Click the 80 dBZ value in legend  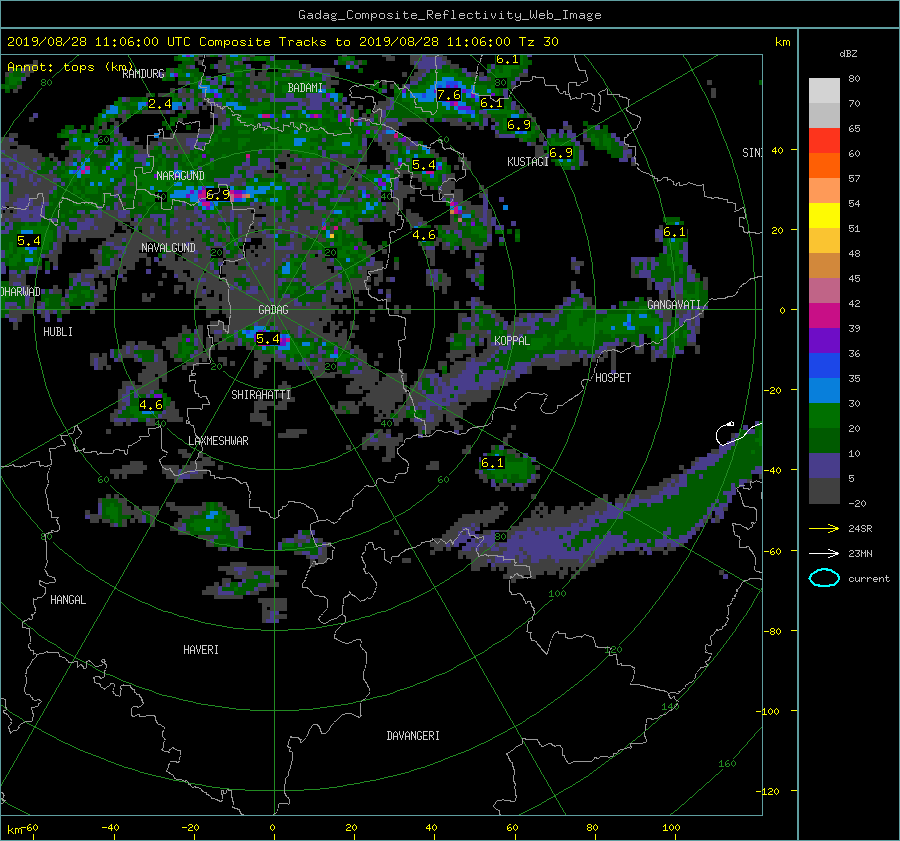[854, 79]
